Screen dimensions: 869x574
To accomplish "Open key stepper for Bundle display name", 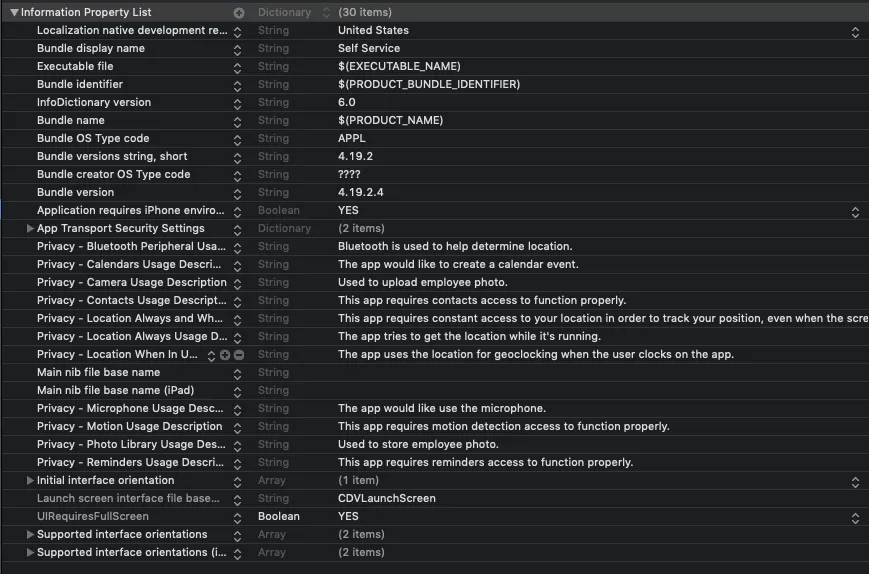I will (x=238, y=49).
